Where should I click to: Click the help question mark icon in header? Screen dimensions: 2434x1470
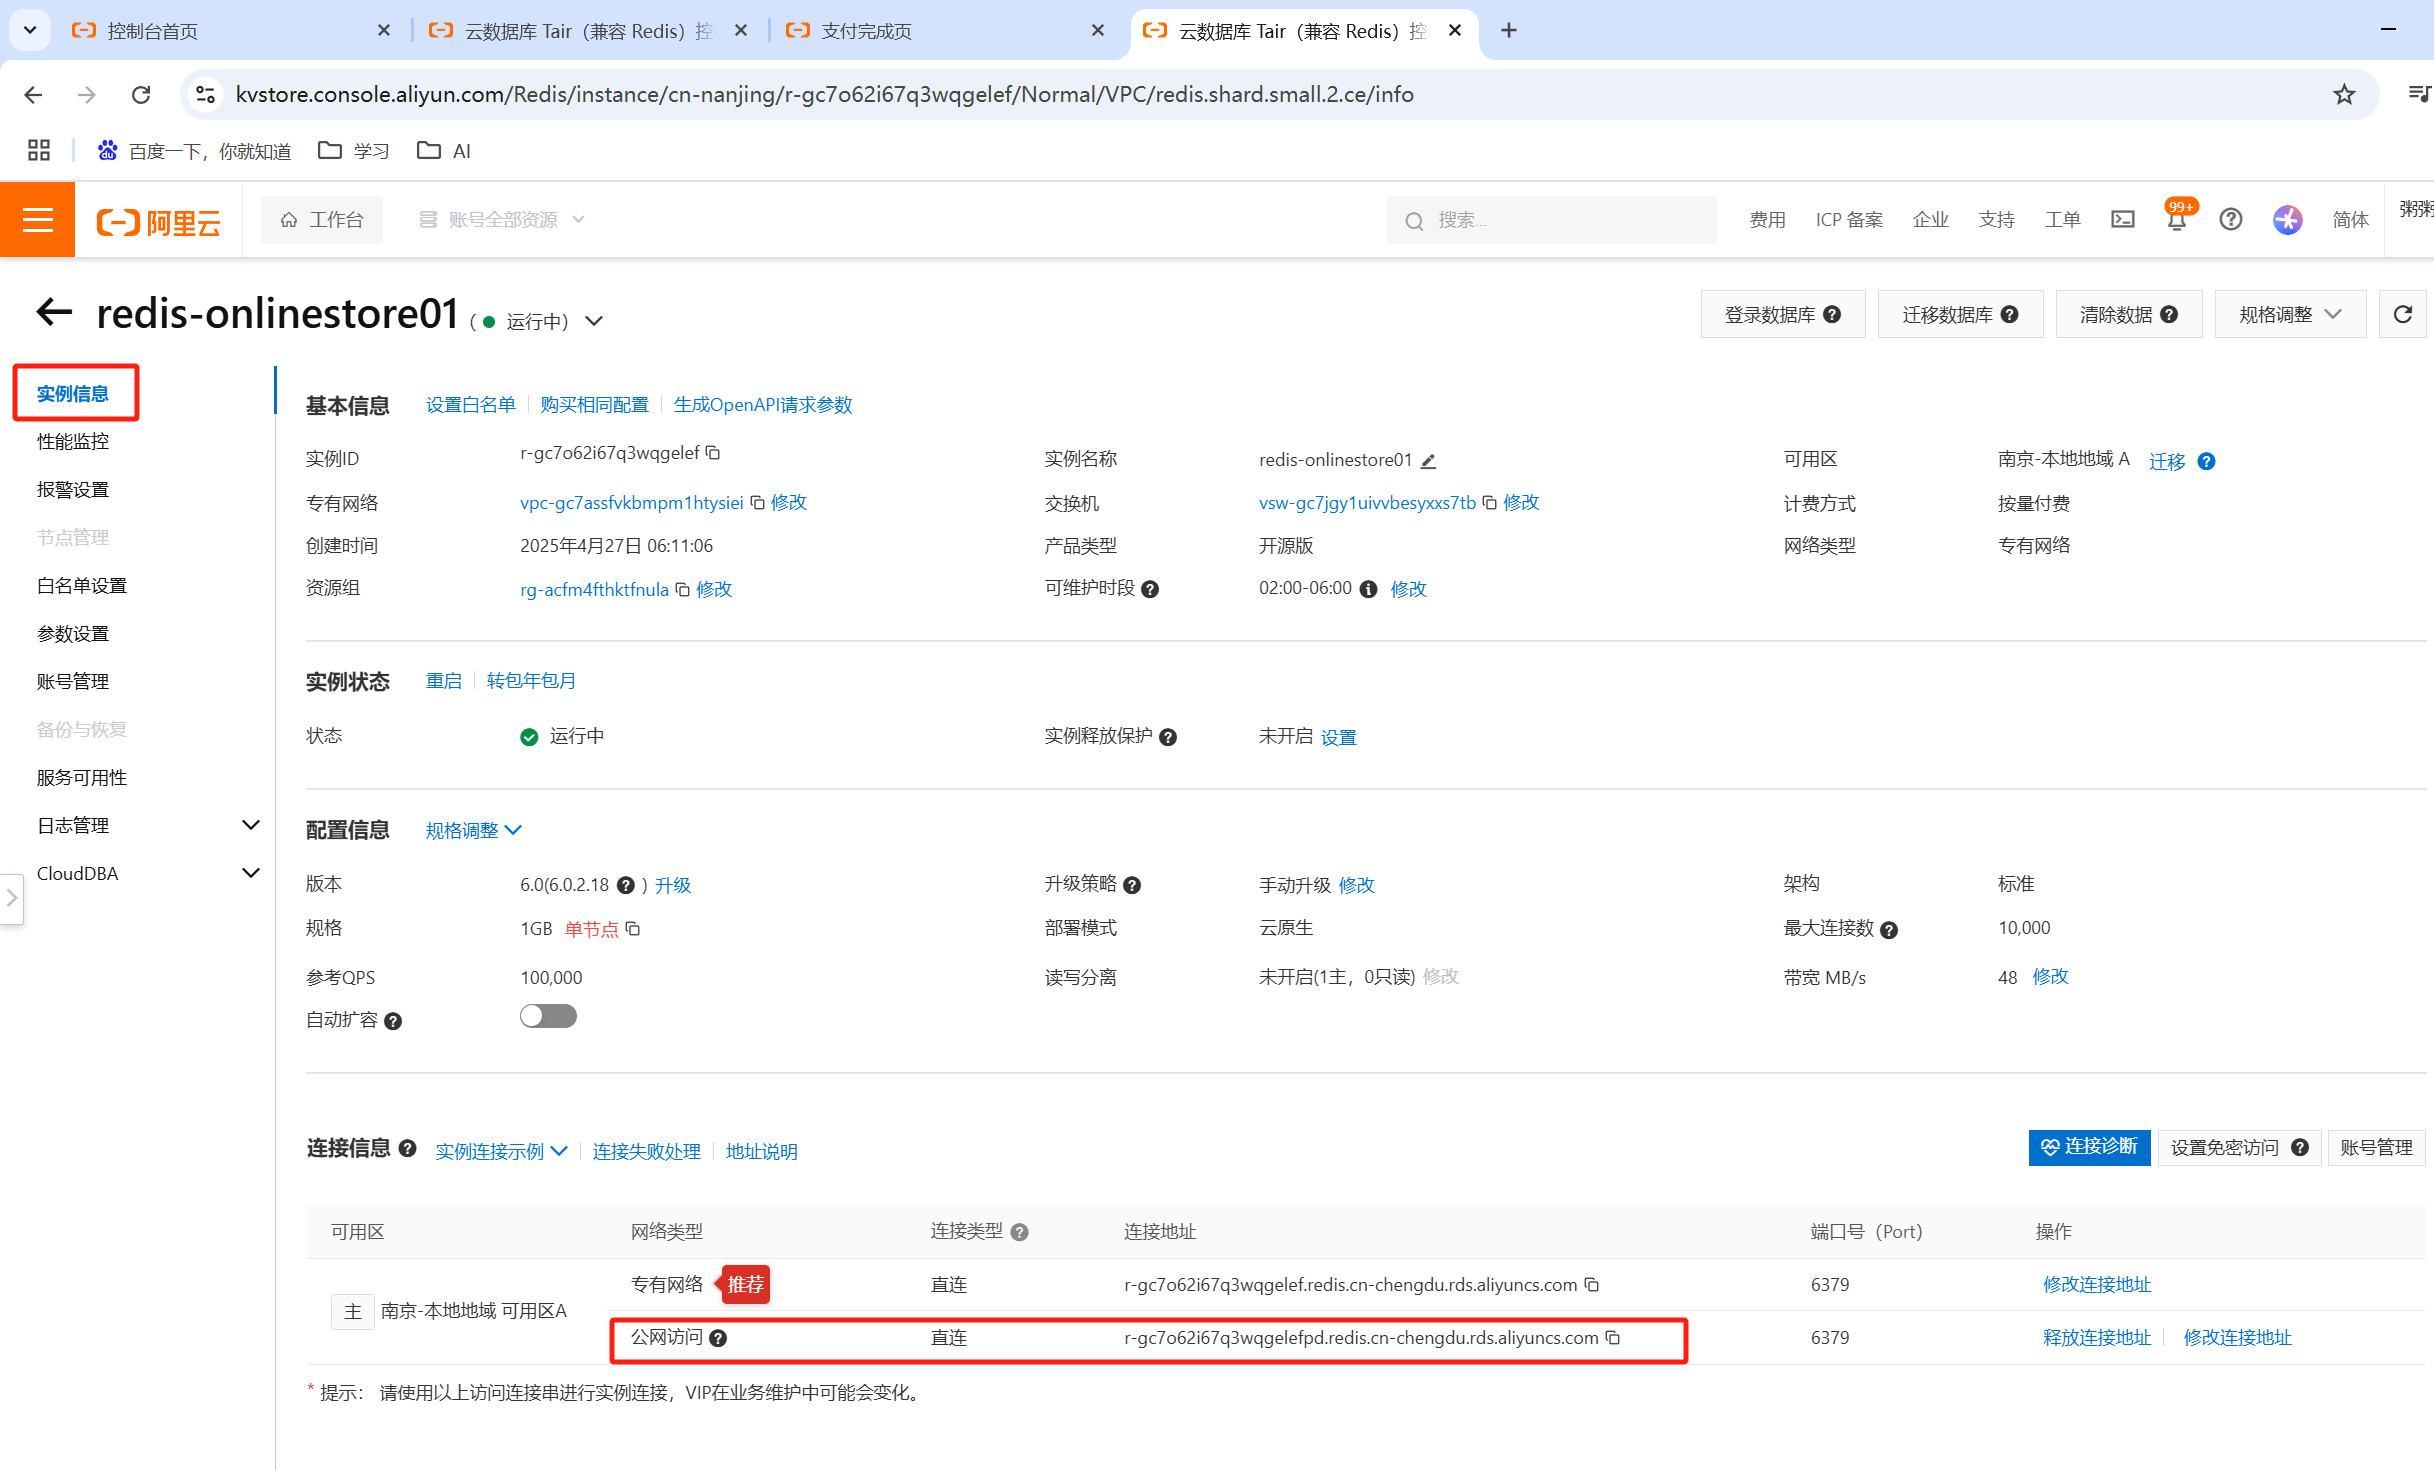click(2230, 219)
